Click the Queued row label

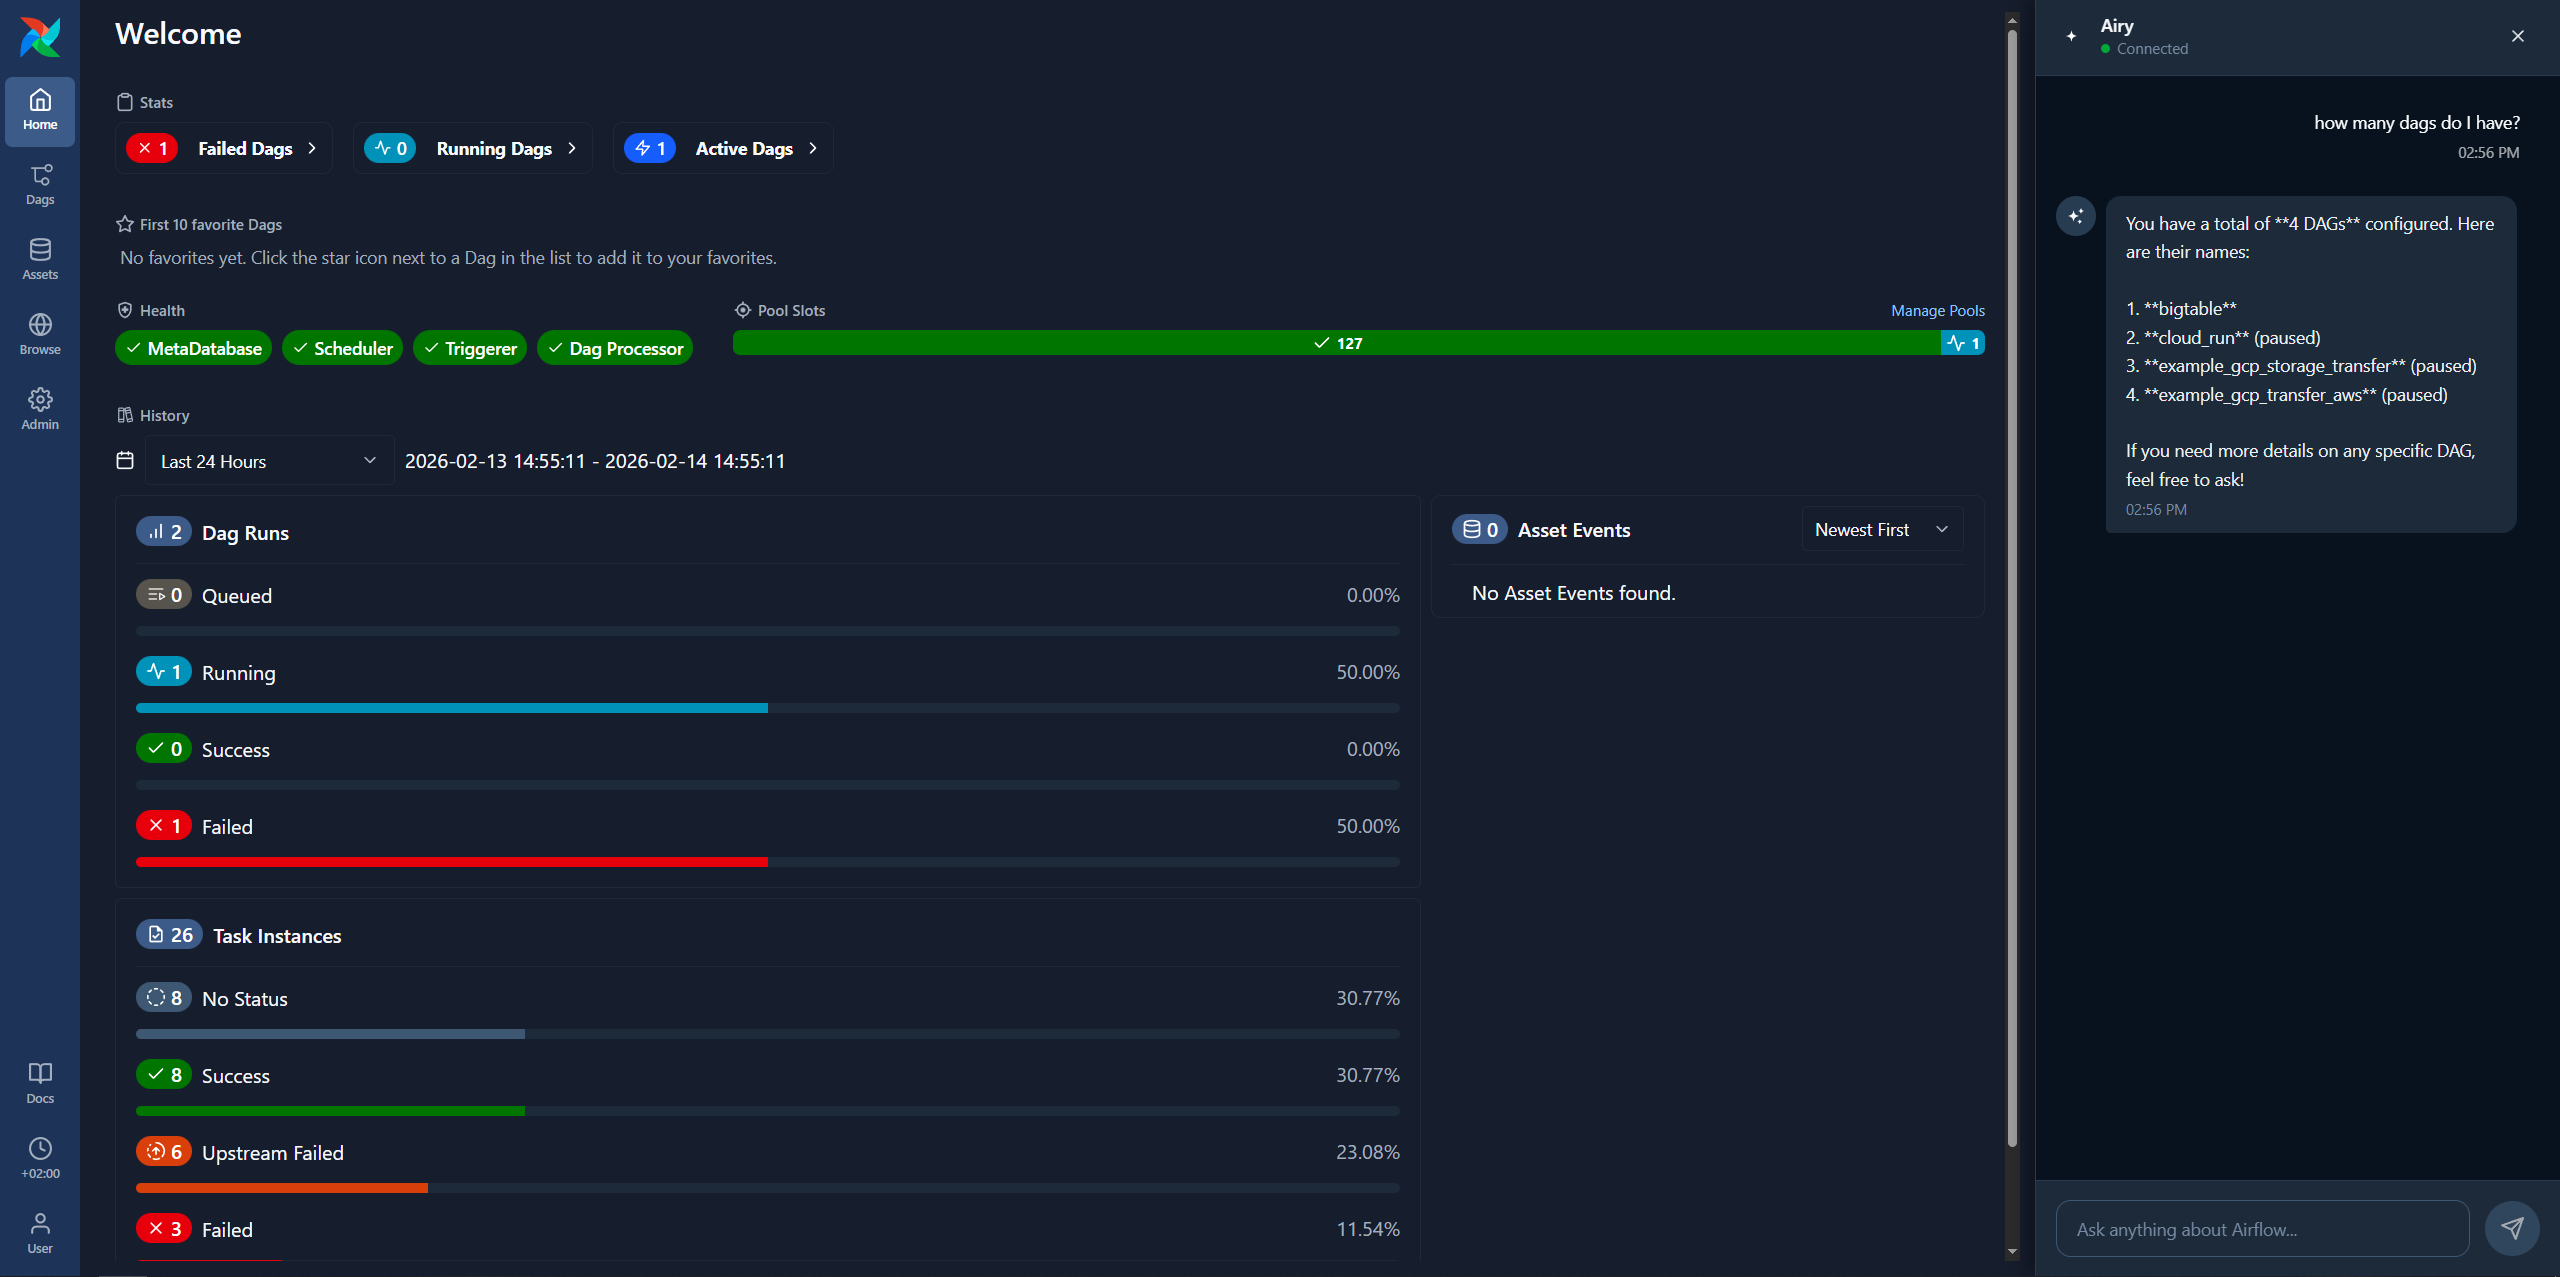click(237, 596)
